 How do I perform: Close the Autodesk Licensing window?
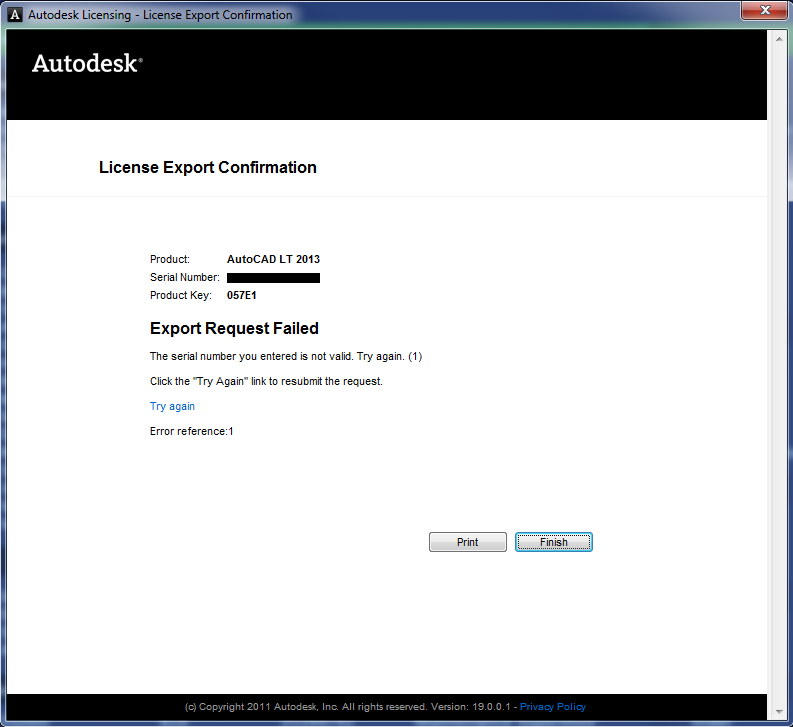pyautogui.click(x=765, y=10)
